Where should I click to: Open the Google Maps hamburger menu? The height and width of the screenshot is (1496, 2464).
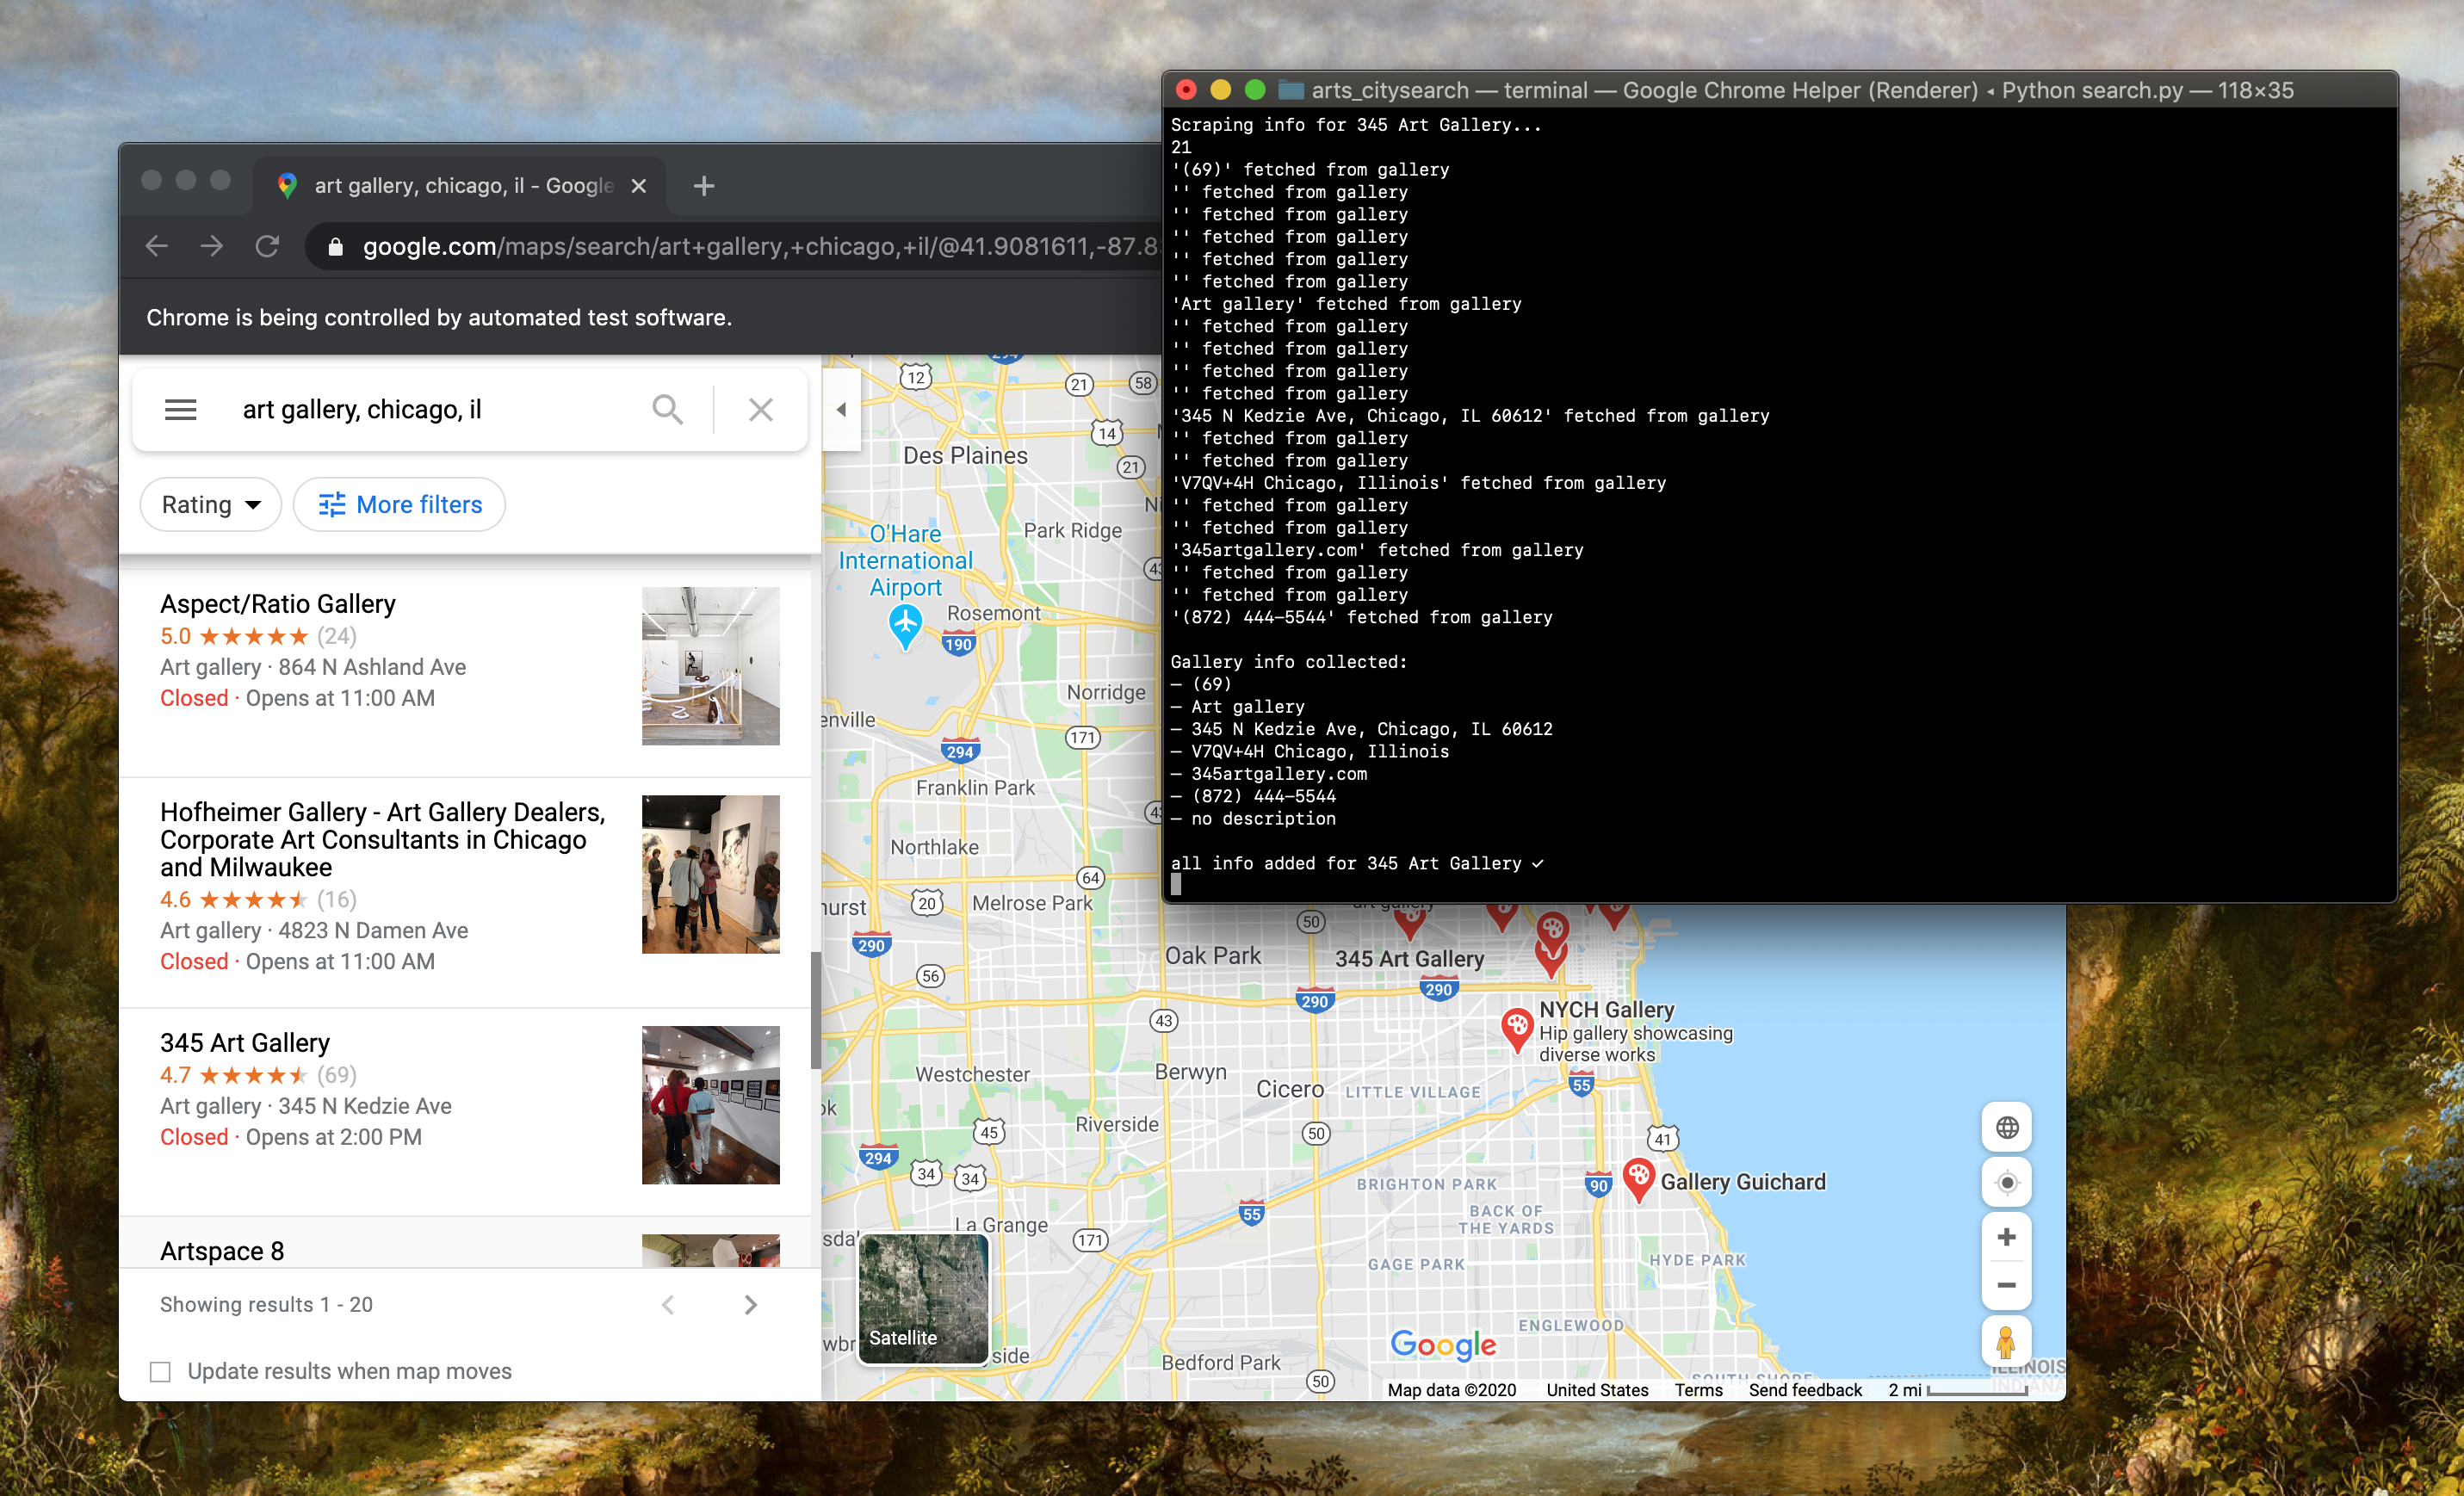180,410
